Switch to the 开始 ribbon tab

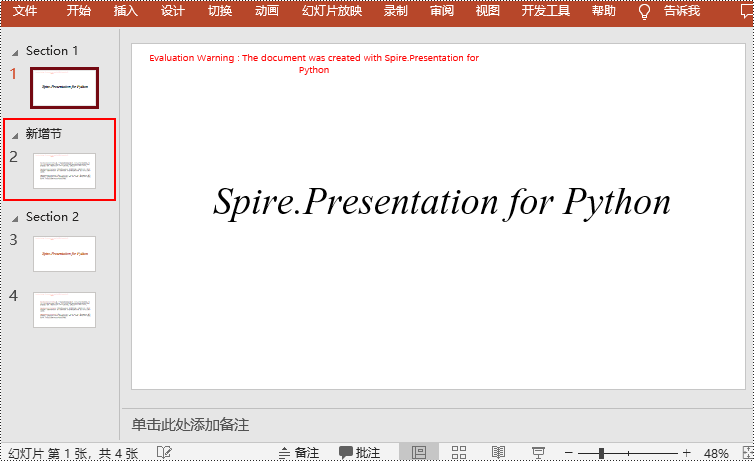78,11
